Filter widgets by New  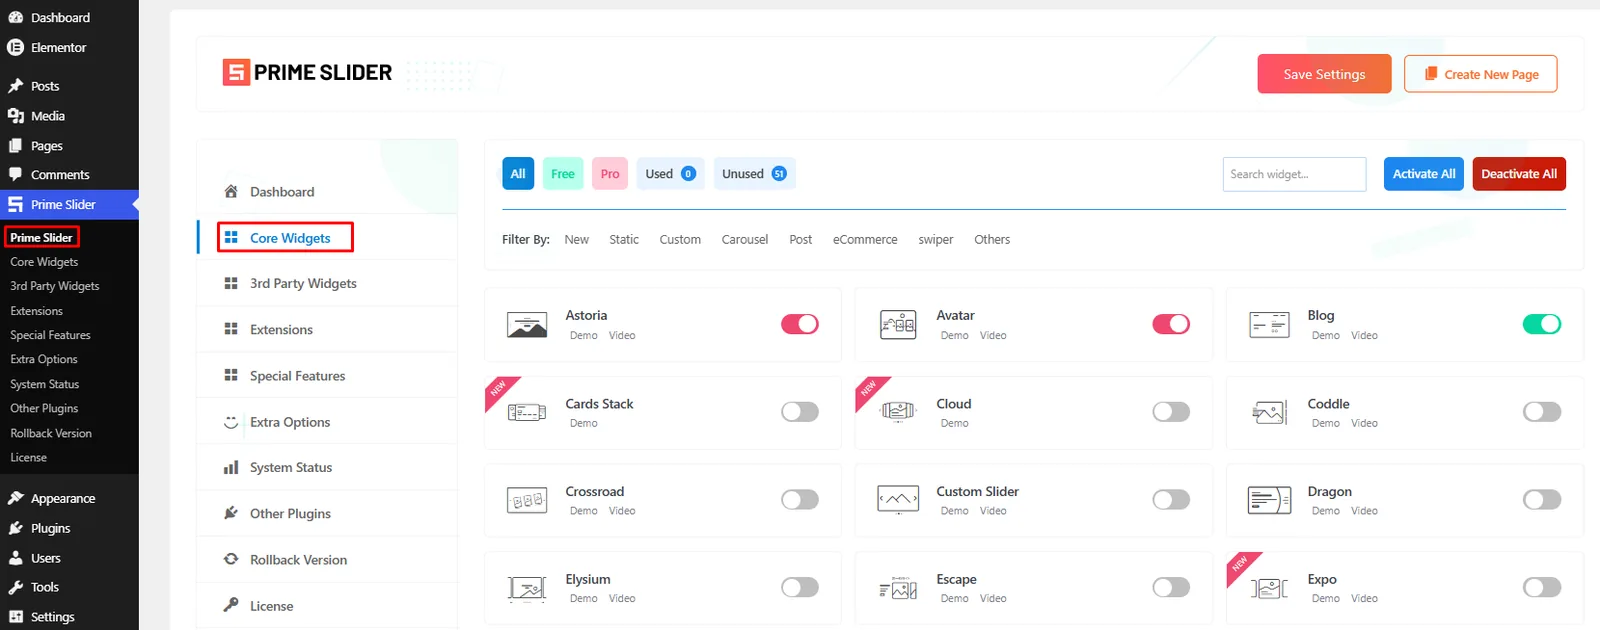577,240
